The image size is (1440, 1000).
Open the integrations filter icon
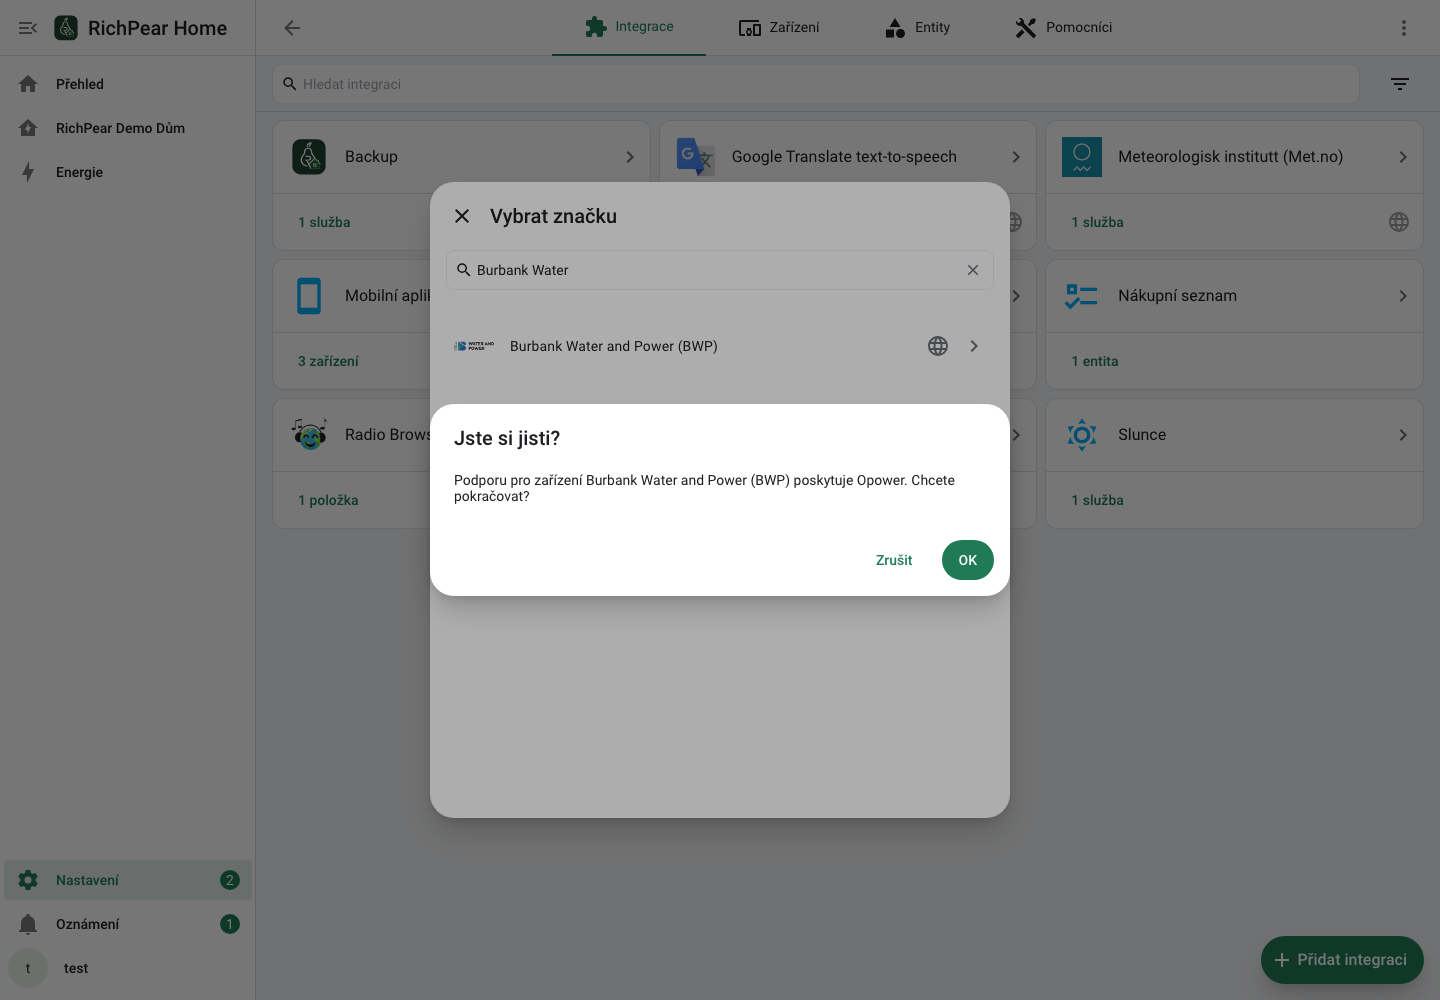pos(1400,84)
